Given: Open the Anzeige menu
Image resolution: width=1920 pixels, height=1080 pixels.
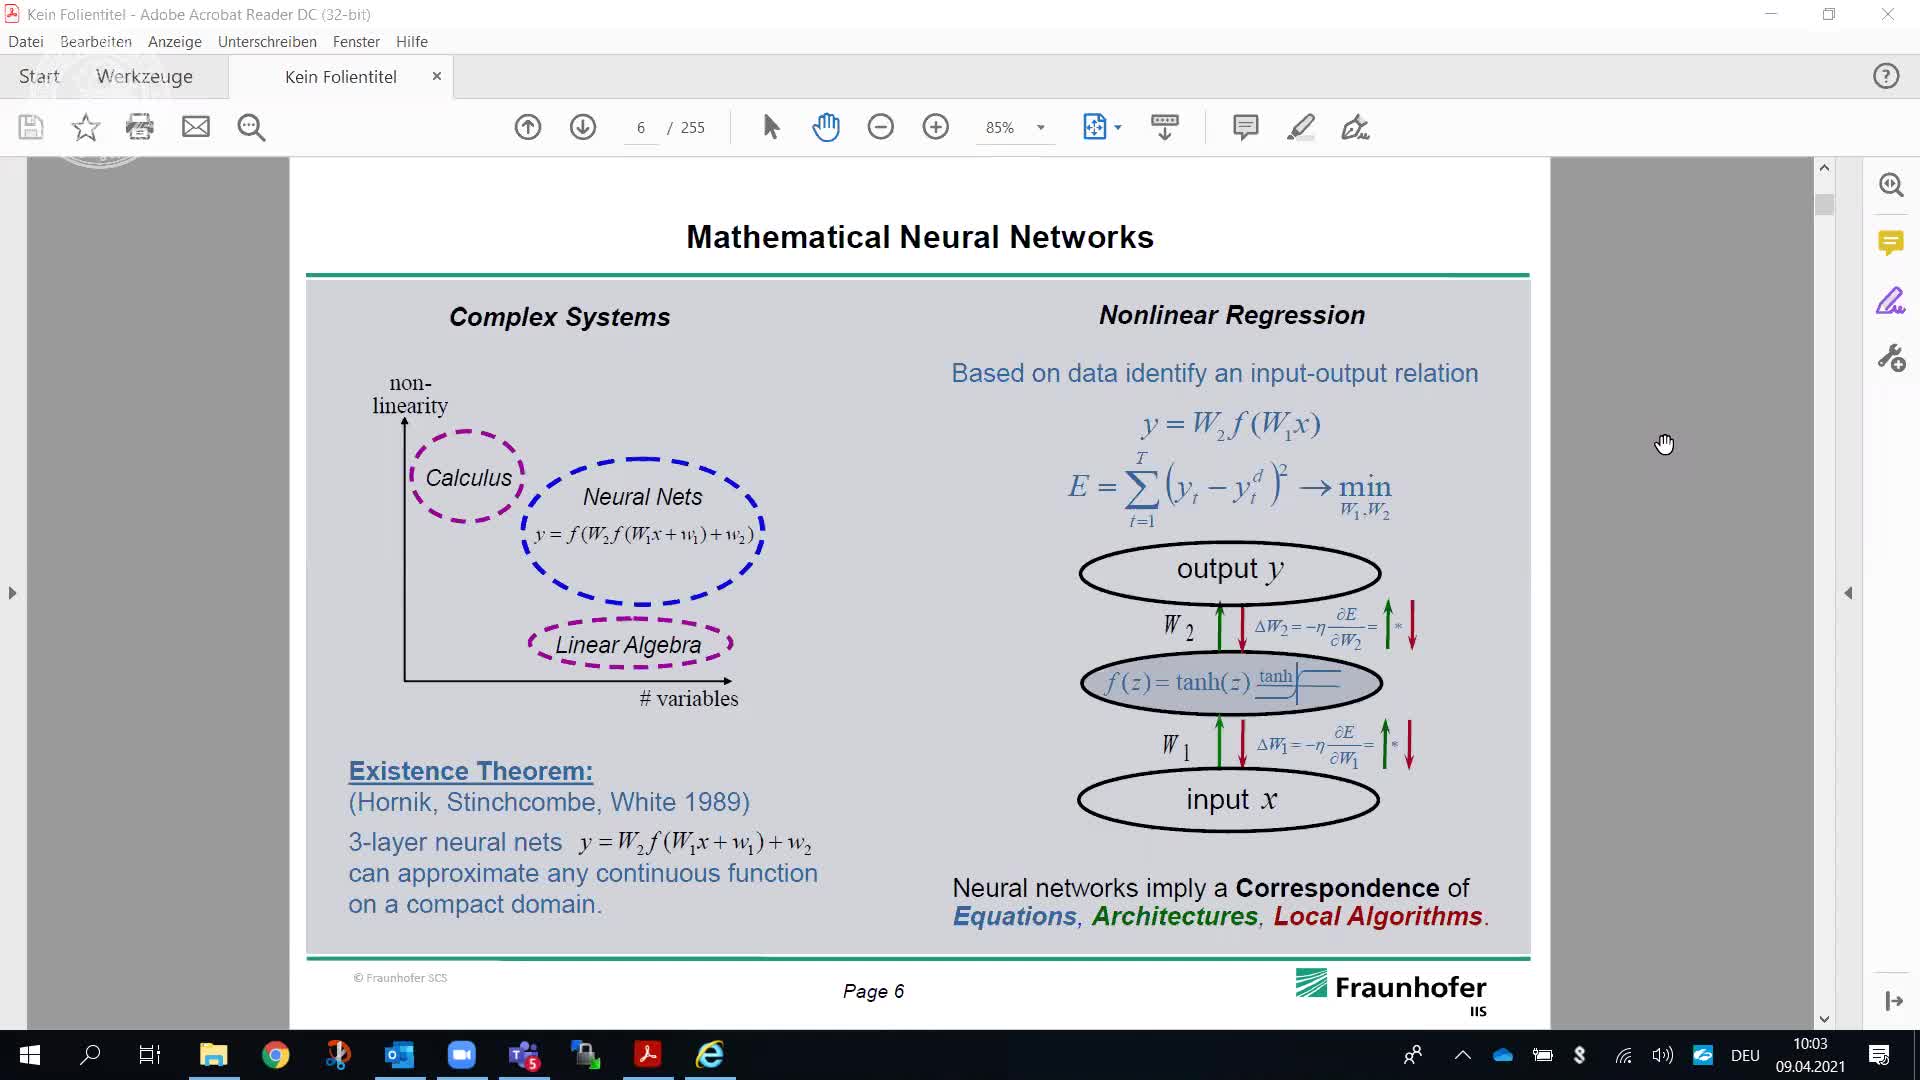Looking at the screenshot, I should 174,41.
